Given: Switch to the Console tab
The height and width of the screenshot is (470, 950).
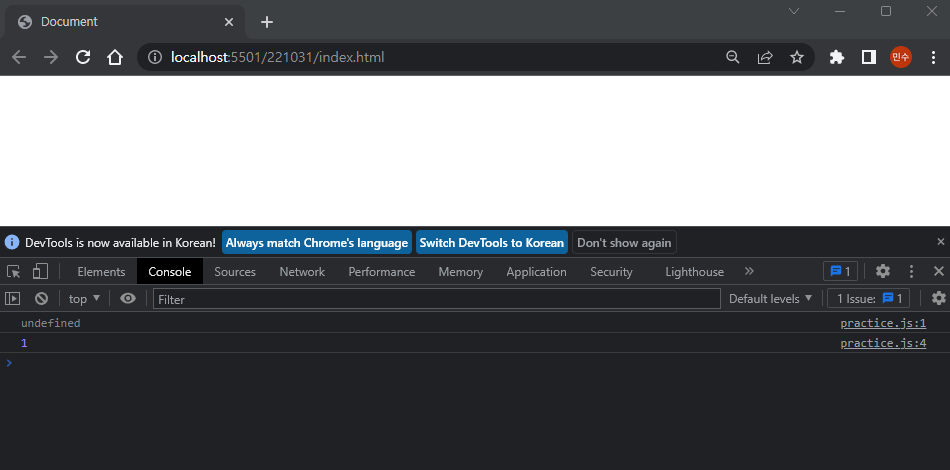Looking at the screenshot, I should coord(170,272).
